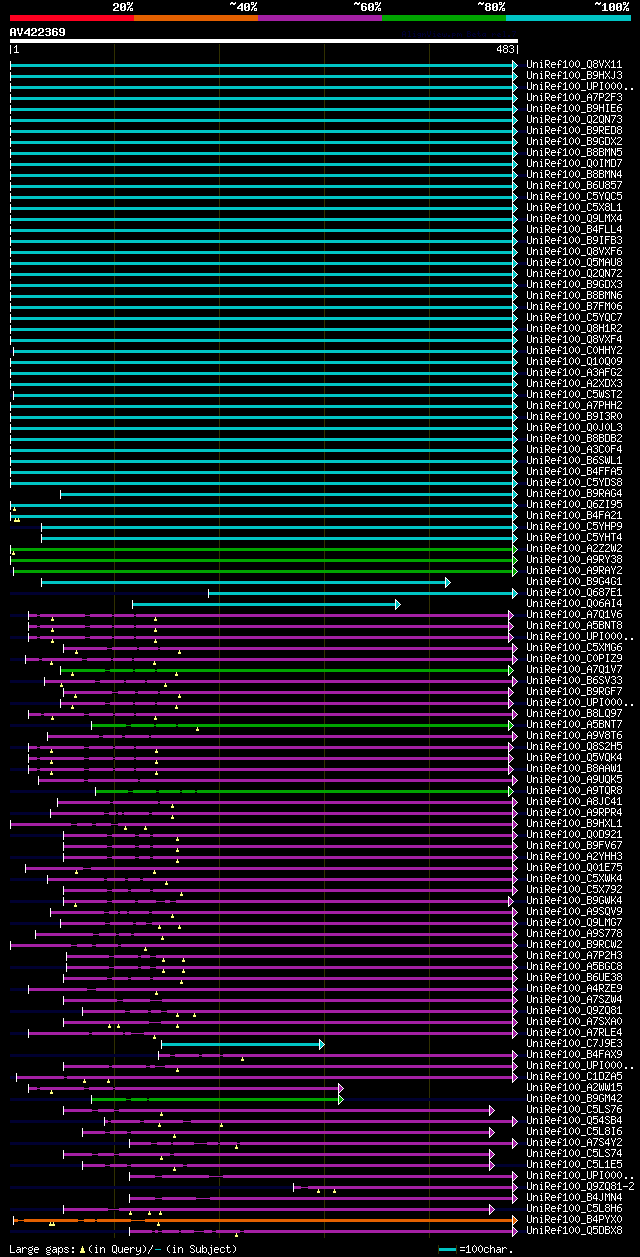Select the UniRef100_B9I3R0 label
Screen dimensions: 640x1257
(x=574, y=416)
